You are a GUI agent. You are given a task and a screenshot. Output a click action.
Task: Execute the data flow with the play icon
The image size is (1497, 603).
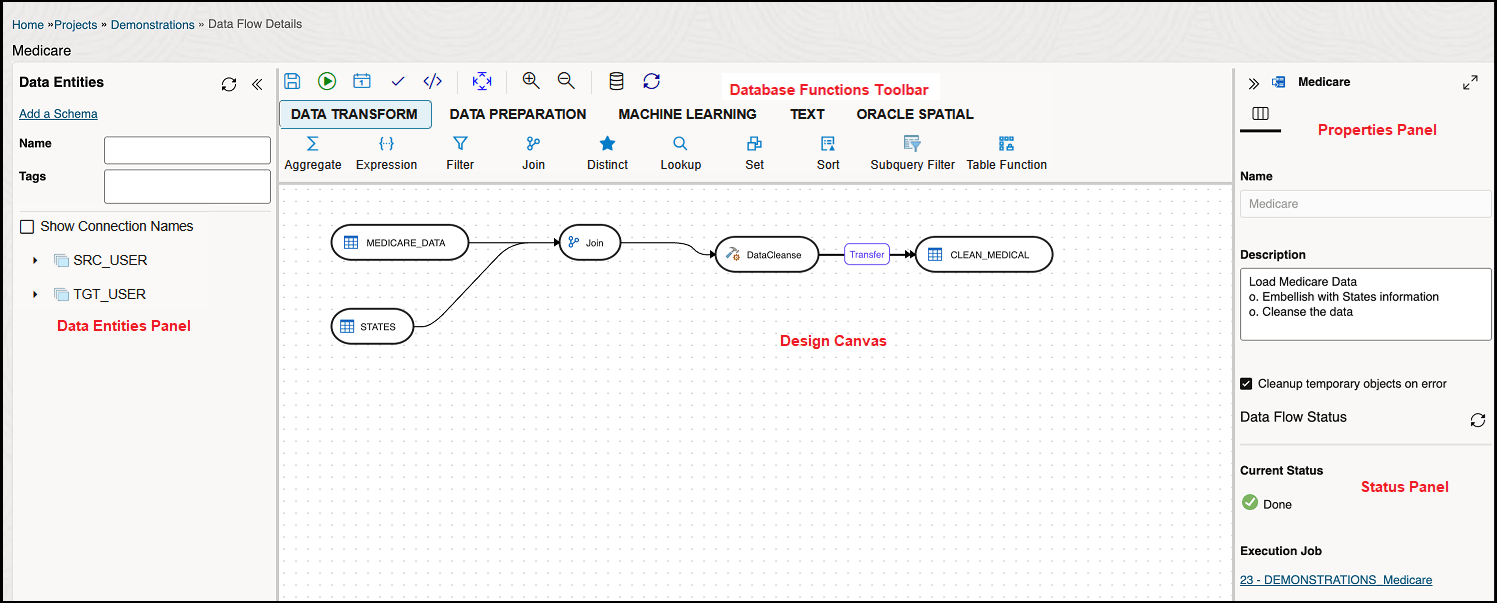(x=326, y=81)
